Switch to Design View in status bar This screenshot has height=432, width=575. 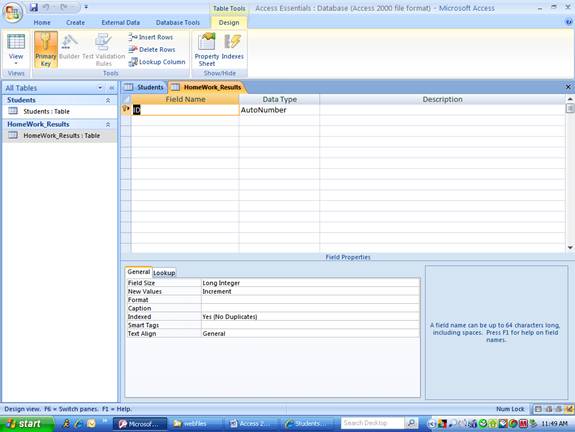[569, 409]
